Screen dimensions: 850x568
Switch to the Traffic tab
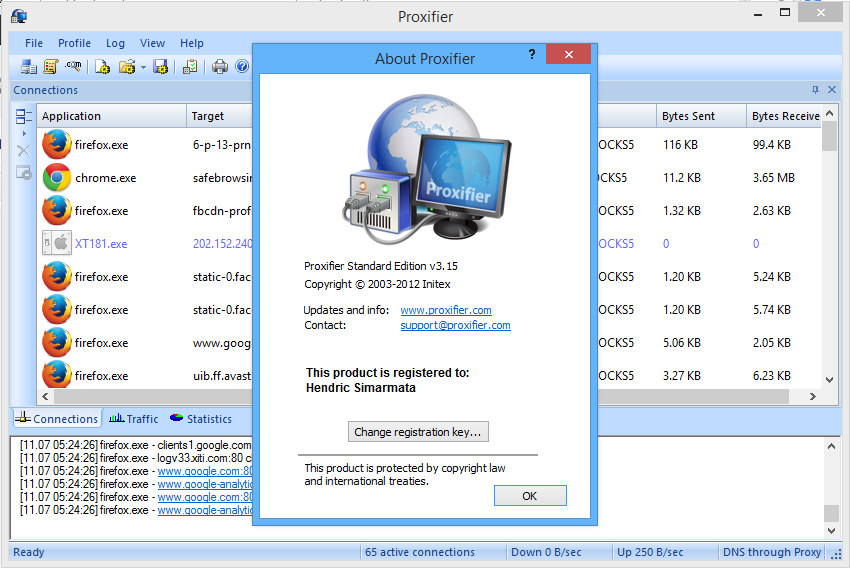[133, 418]
